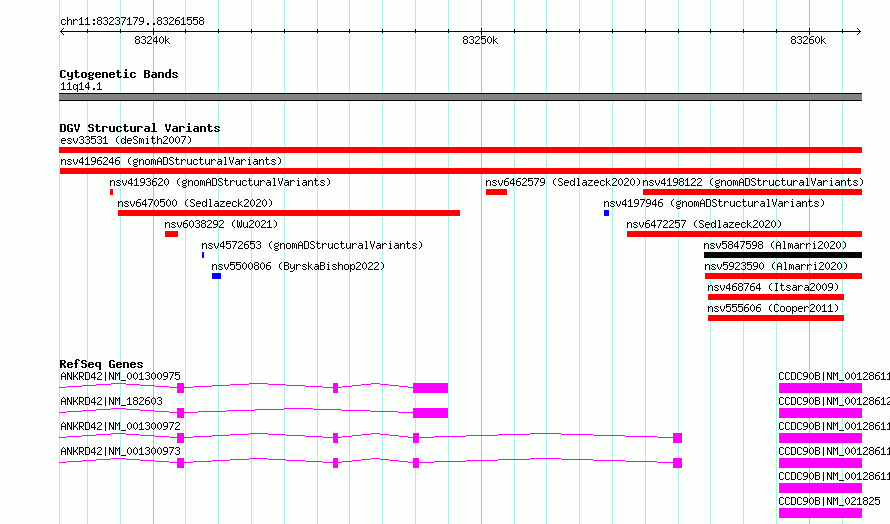Screen dimensions: 890x524
Task: Click the long red bar under nsv6470500
Action: (289, 213)
